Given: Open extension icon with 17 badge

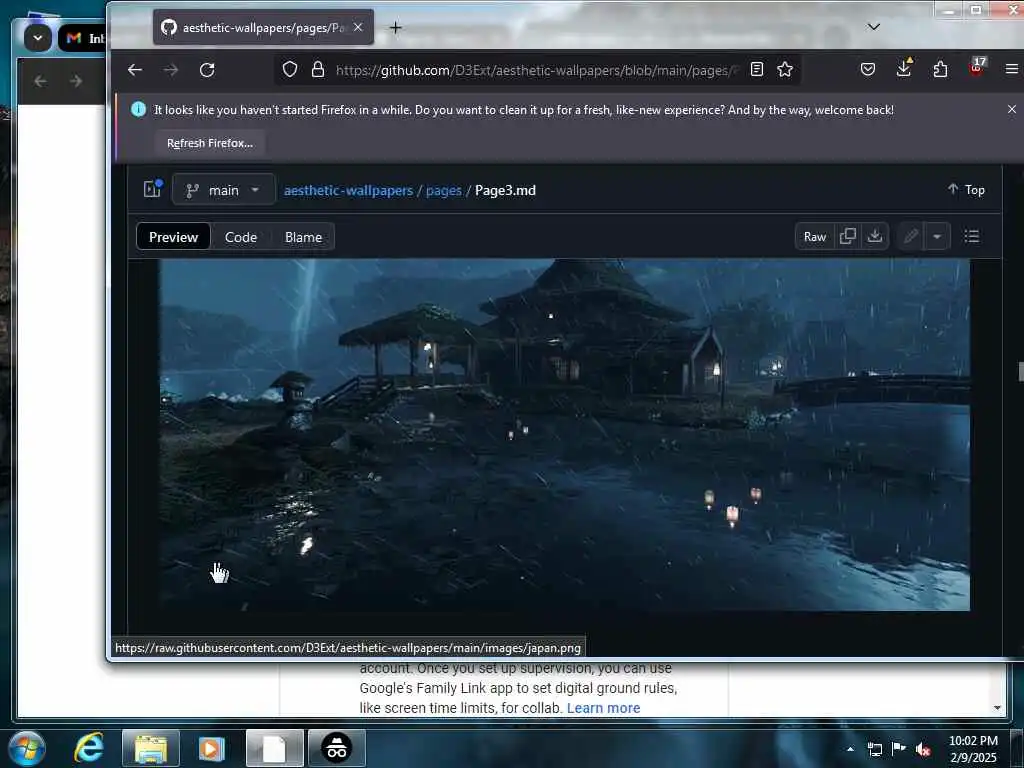Looking at the screenshot, I should (x=977, y=67).
